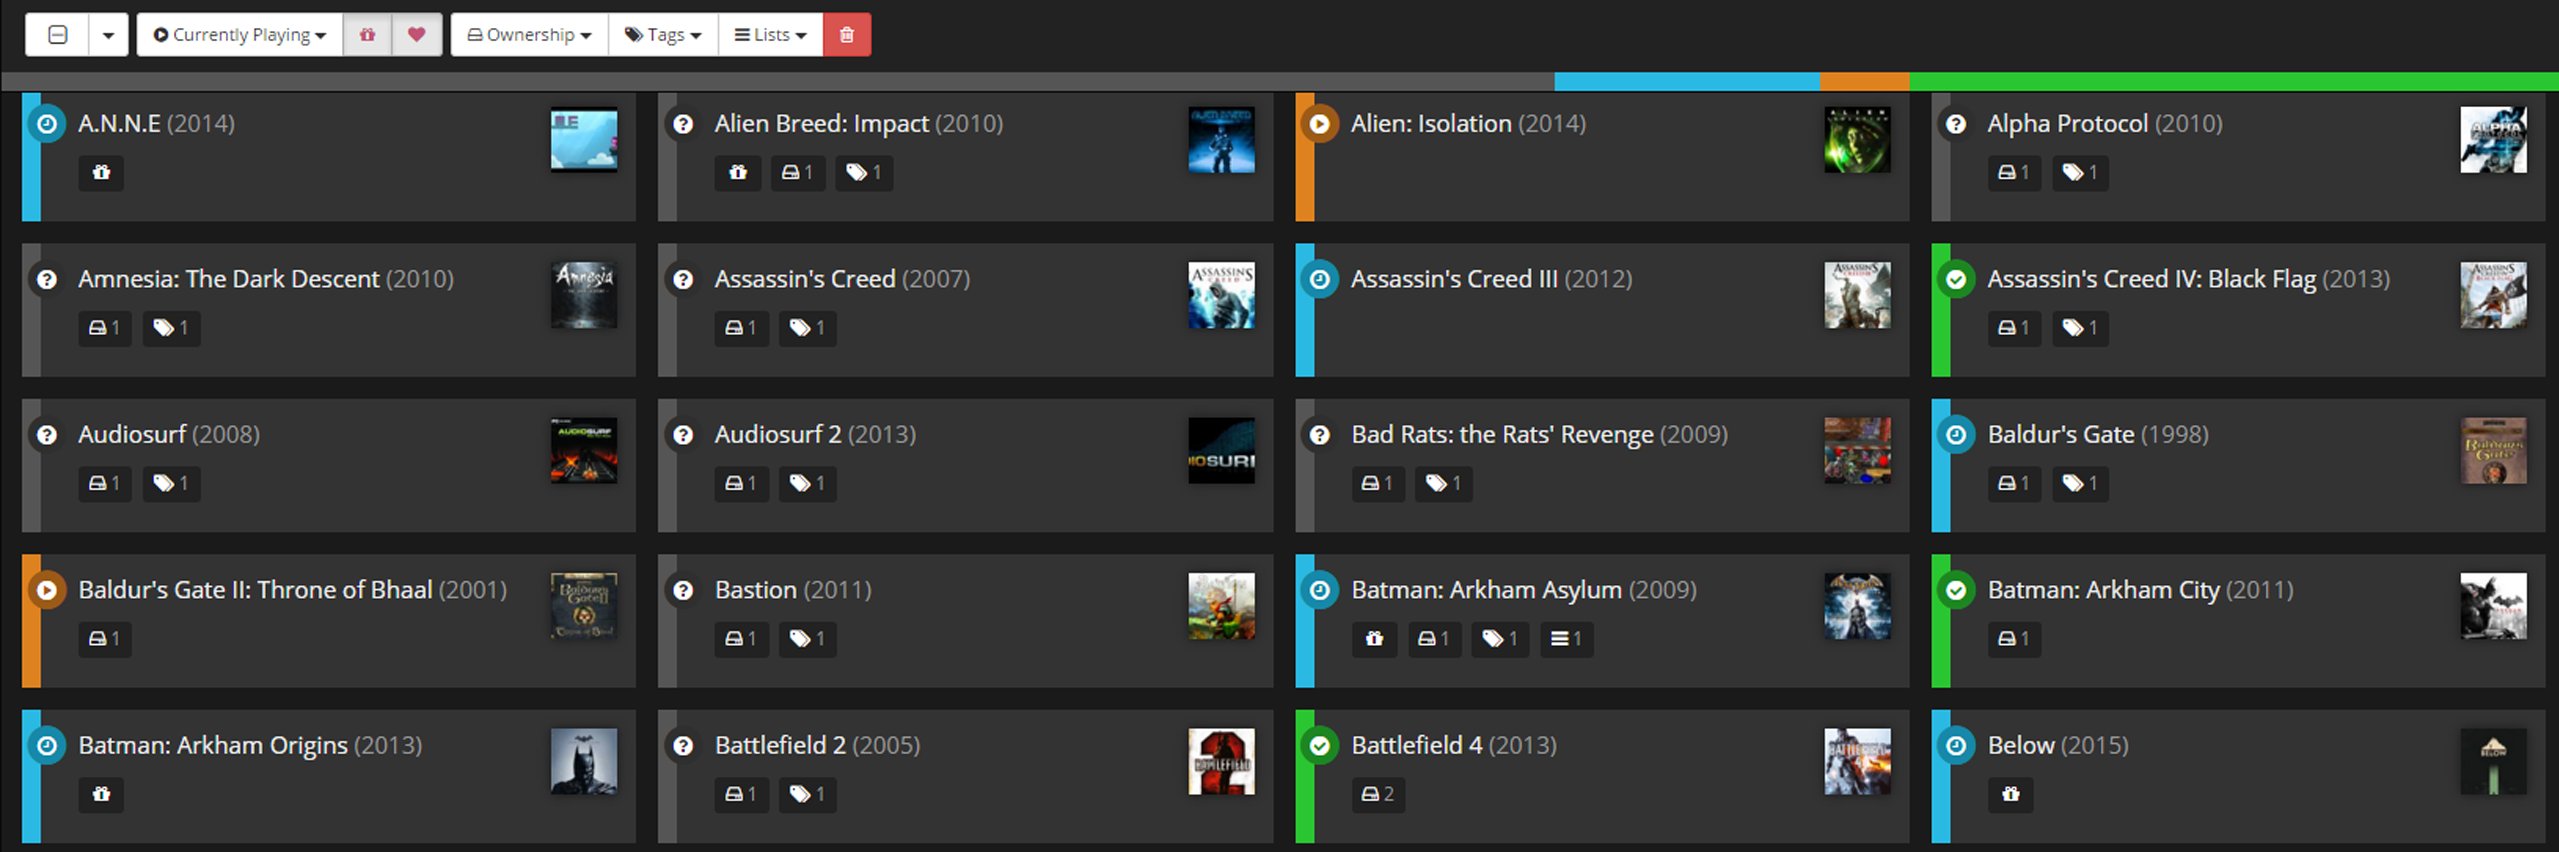Click the status icon on Batman: Arkham Asylum
Screen dimensions: 2559x852
point(1319,590)
